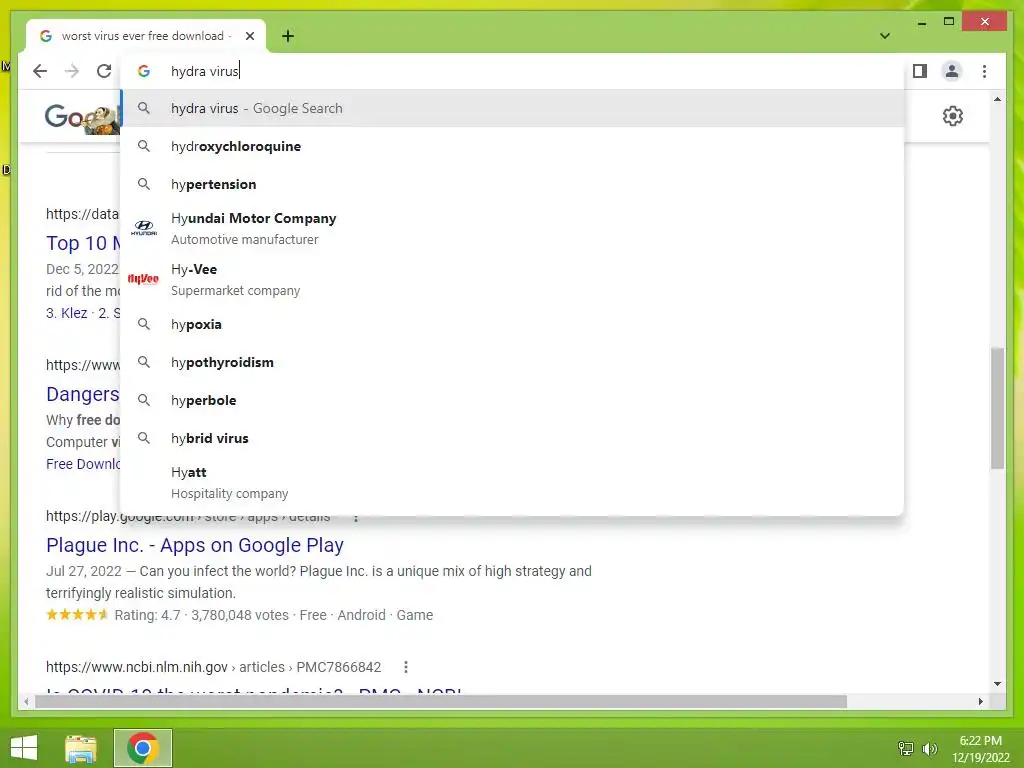Minimize the Chrome window
This screenshot has width=1024, height=768.
pos(921,23)
